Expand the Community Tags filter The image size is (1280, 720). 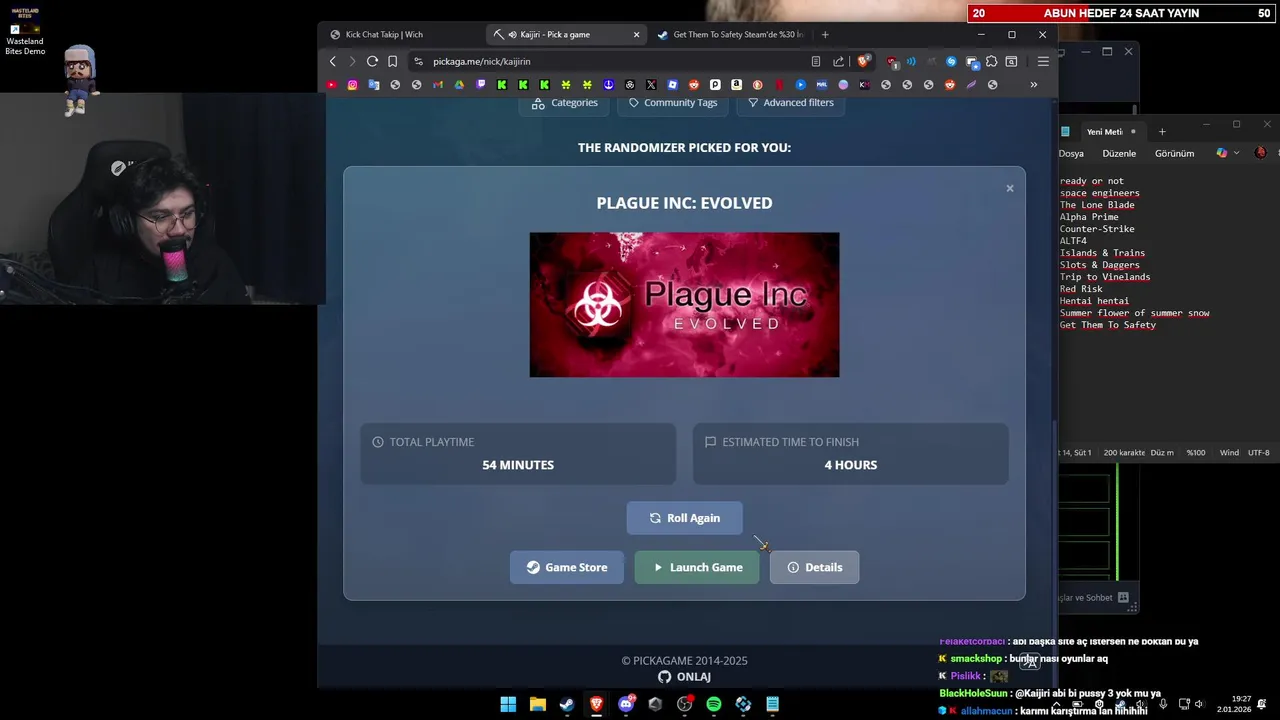672,103
